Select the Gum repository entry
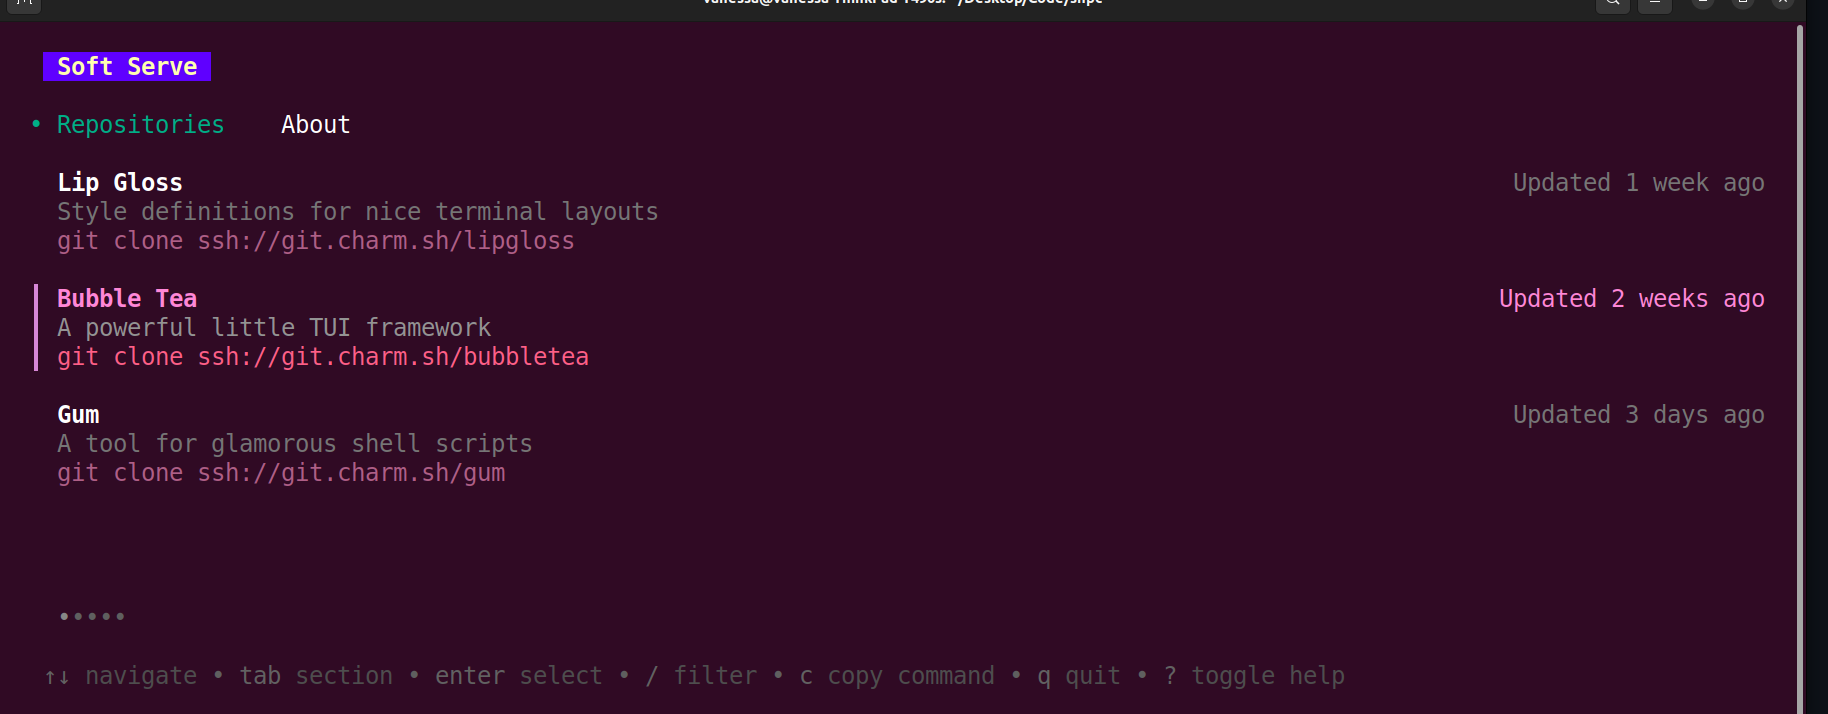Viewport: 1828px width, 714px height. coord(78,413)
